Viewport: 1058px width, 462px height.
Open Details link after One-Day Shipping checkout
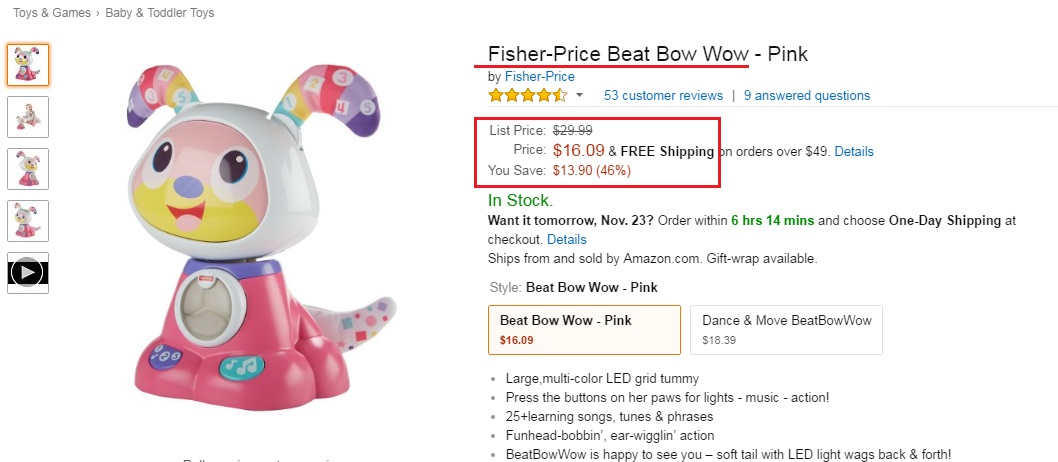[566, 240]
